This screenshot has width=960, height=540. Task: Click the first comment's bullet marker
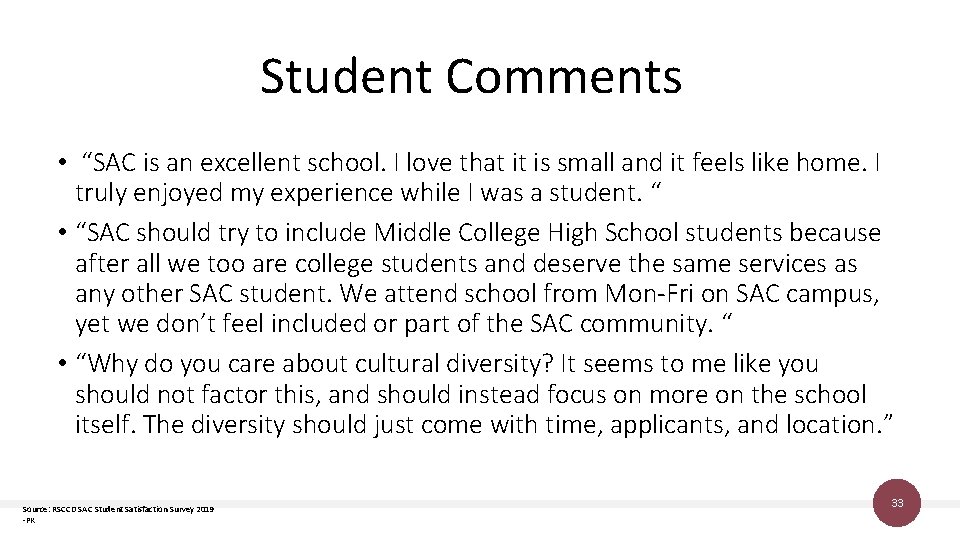click(x=61, y=164)
